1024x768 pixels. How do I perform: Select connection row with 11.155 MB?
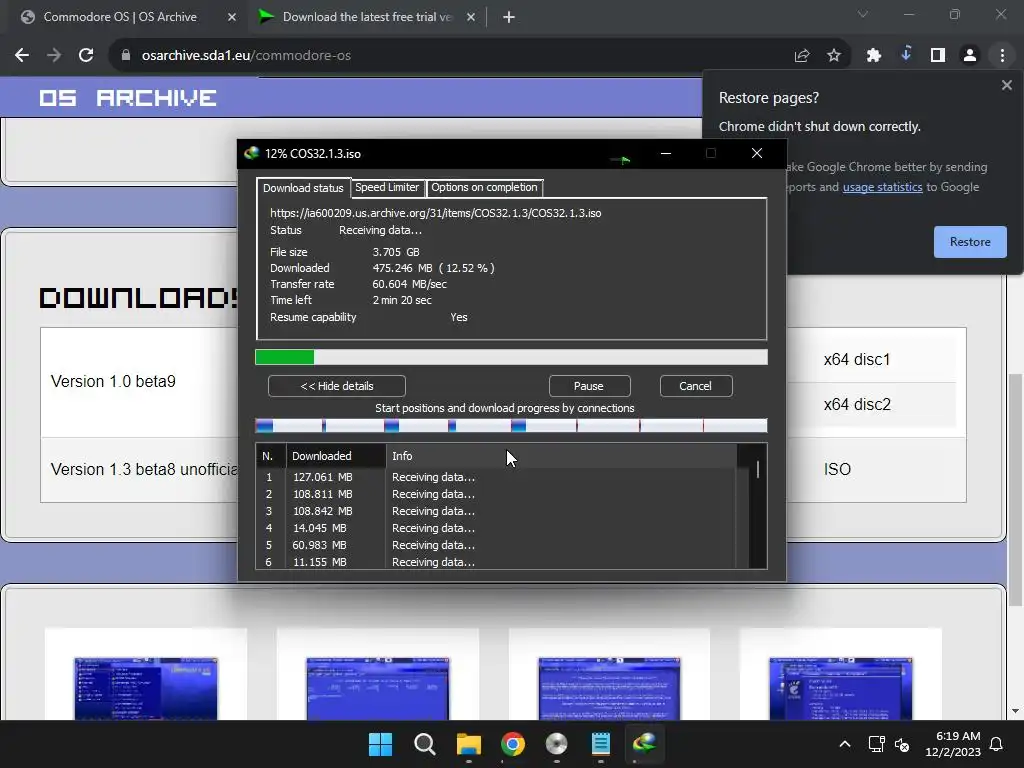(496, 562)
